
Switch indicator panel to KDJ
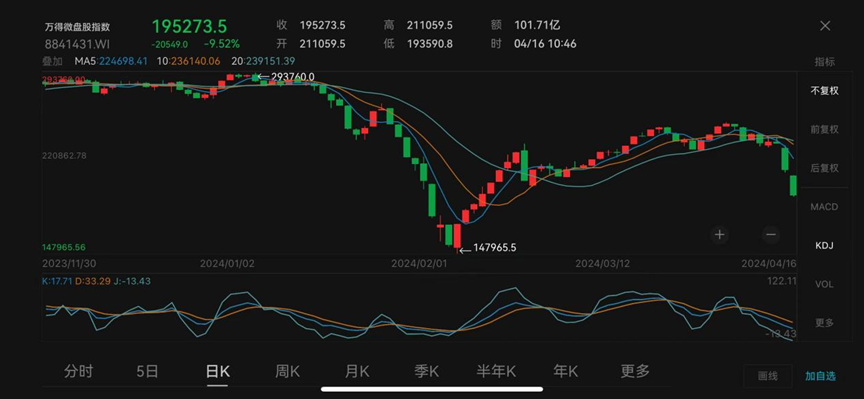tap(824, 246)
